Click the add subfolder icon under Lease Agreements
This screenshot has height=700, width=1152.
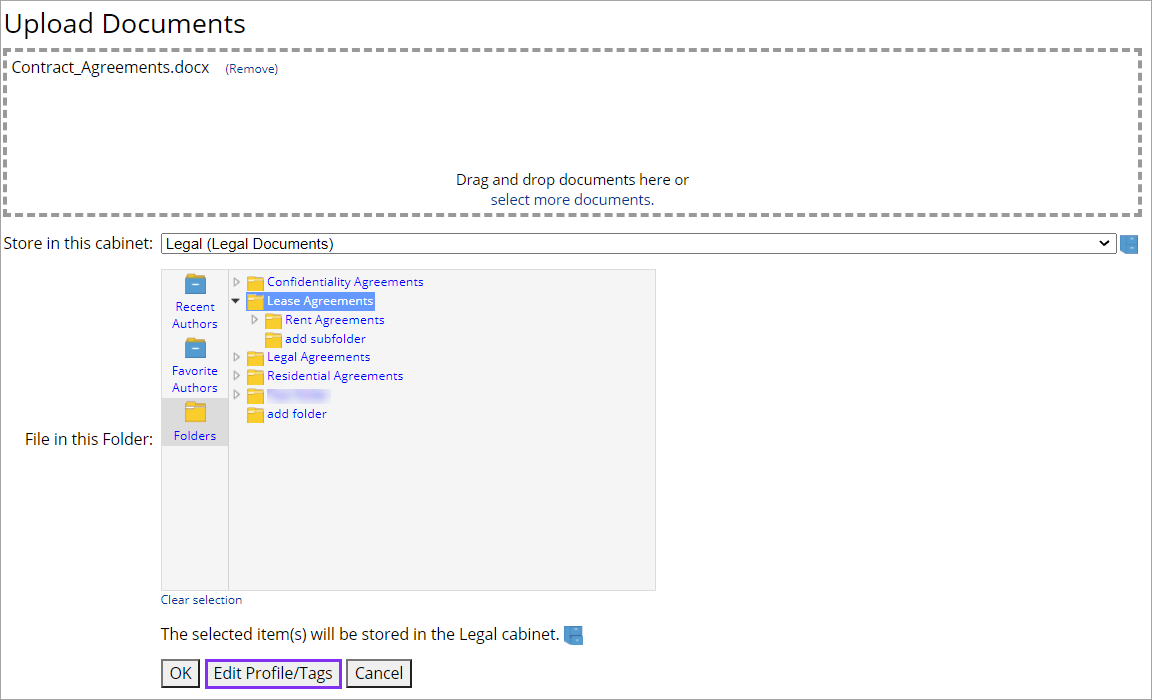(x=274, y=338)
